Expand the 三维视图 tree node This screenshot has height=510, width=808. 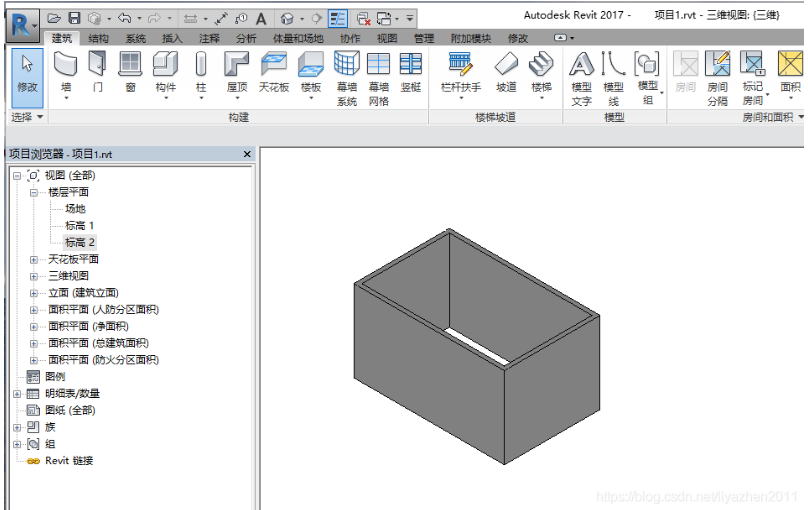point(34,276)
